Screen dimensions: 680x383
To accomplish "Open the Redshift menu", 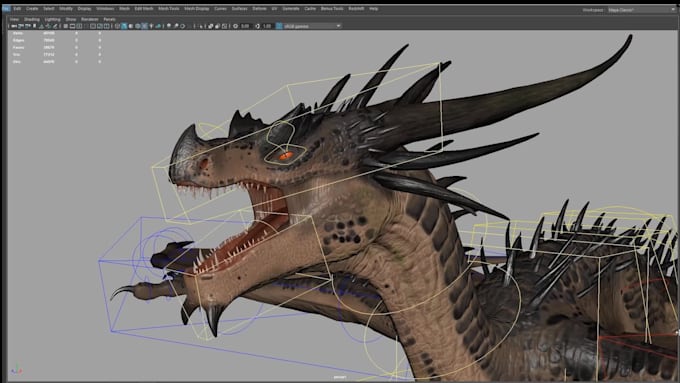I will click(356, 9).
